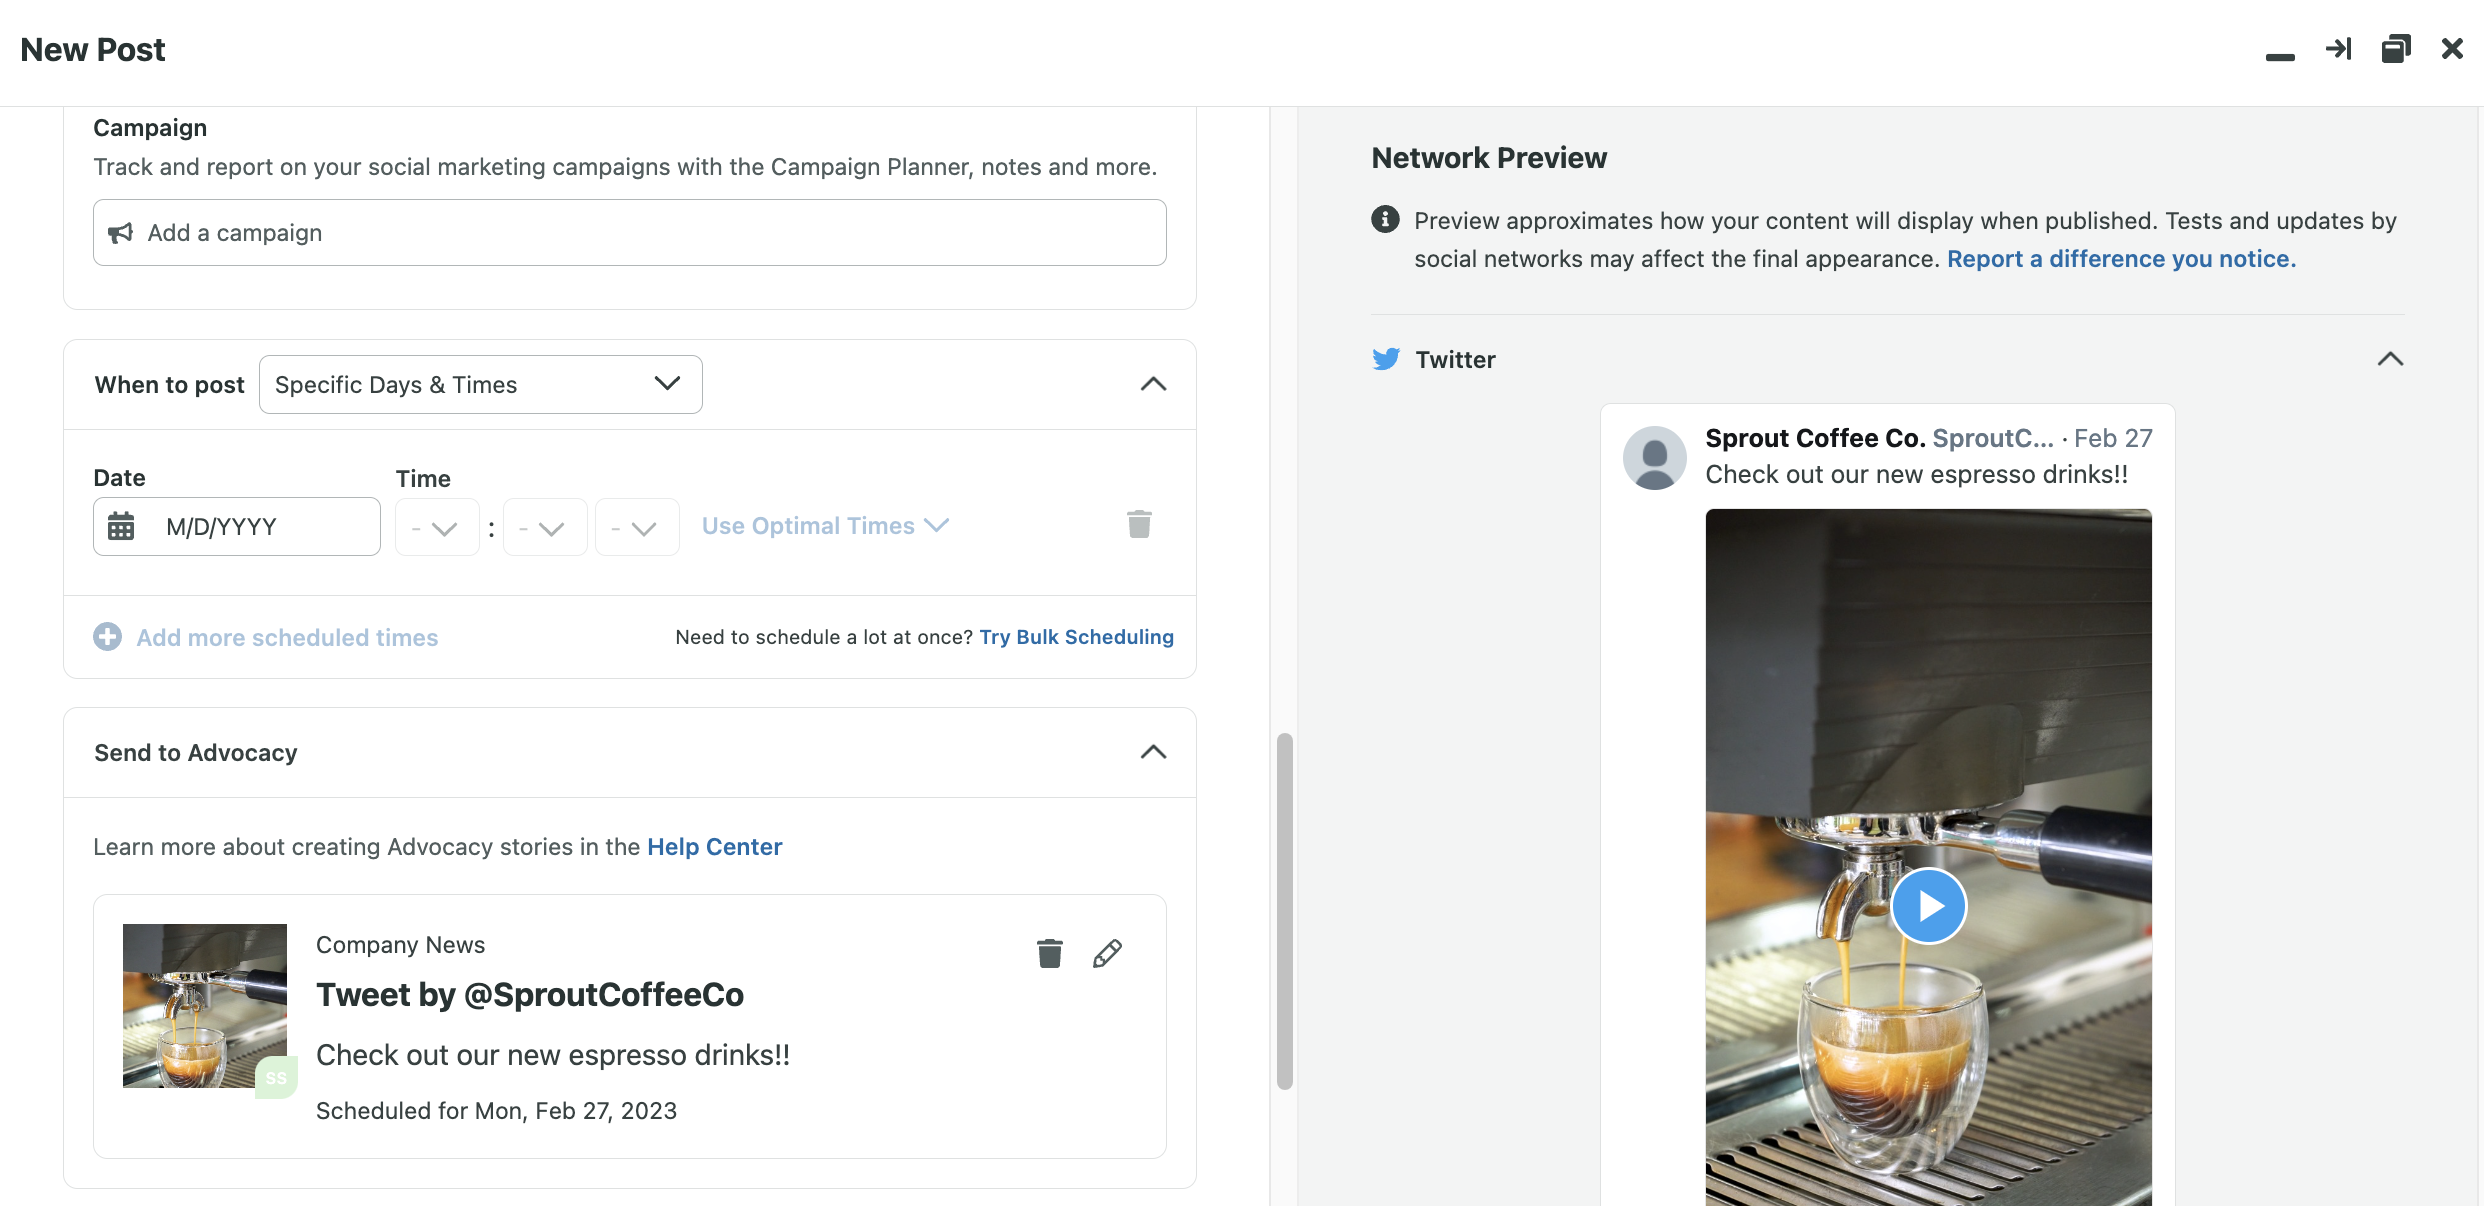
Task: Collapse the Send to Advocacy section
Action: click(x=1153, y=752)
